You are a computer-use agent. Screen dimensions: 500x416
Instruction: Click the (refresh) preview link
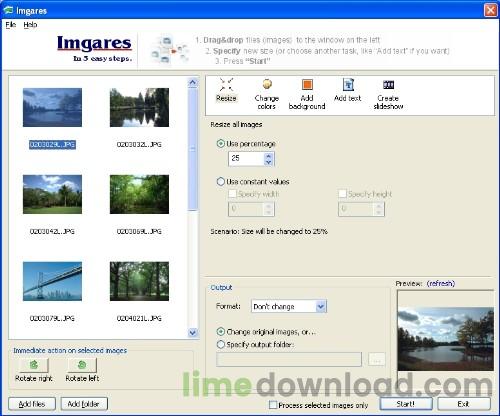[x=441, y=283]
